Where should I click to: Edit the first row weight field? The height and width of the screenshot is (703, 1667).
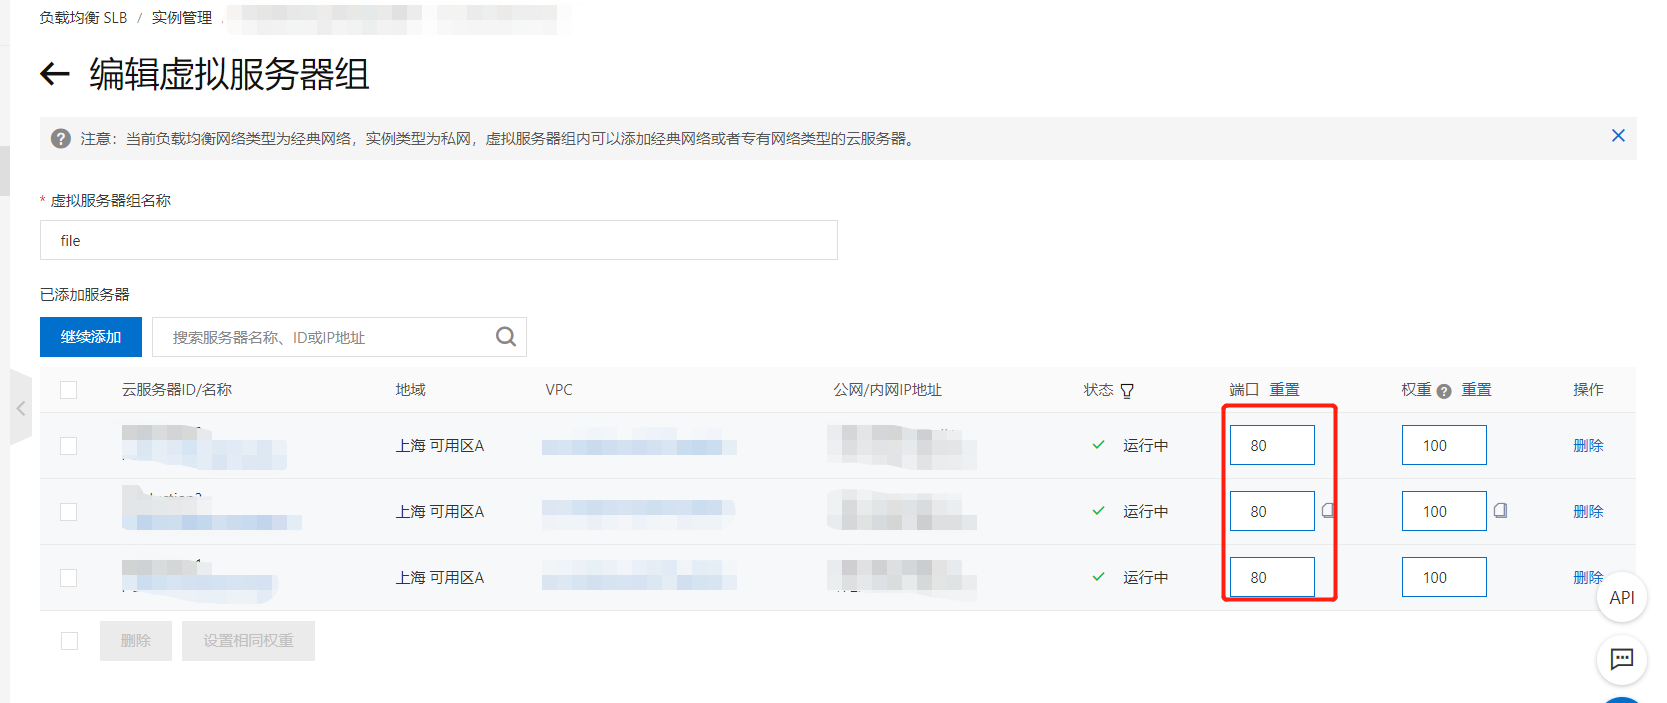coord(1444,445)
